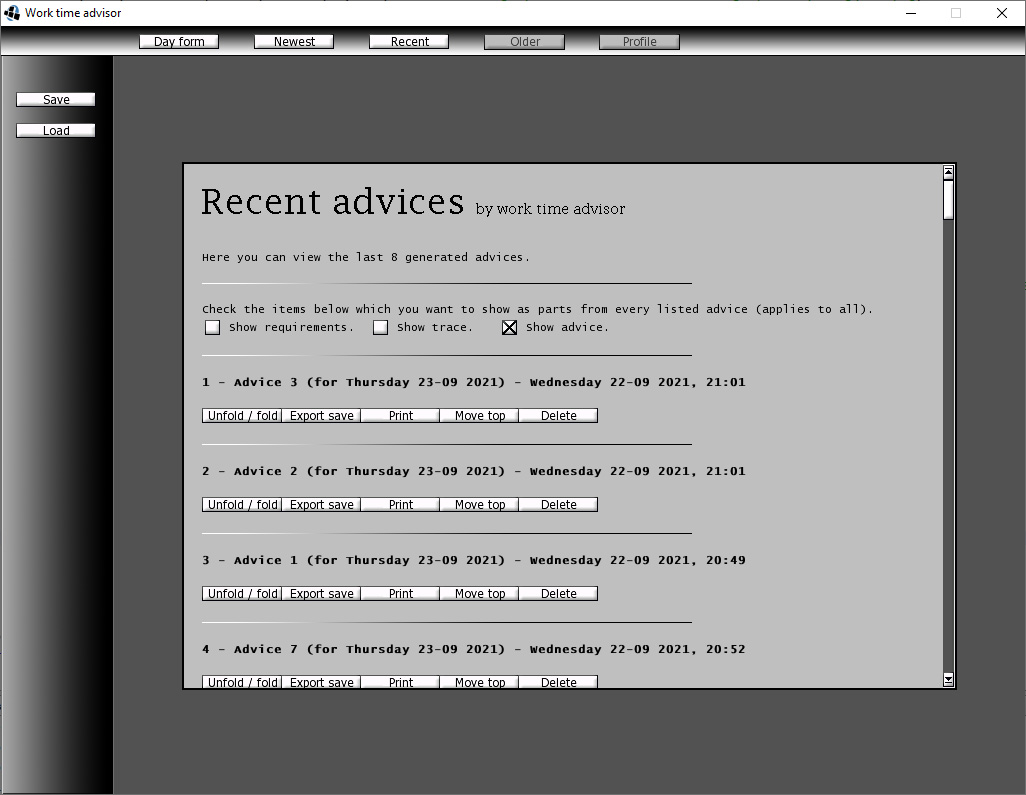Print Advice 3

[x=400, y=415]
